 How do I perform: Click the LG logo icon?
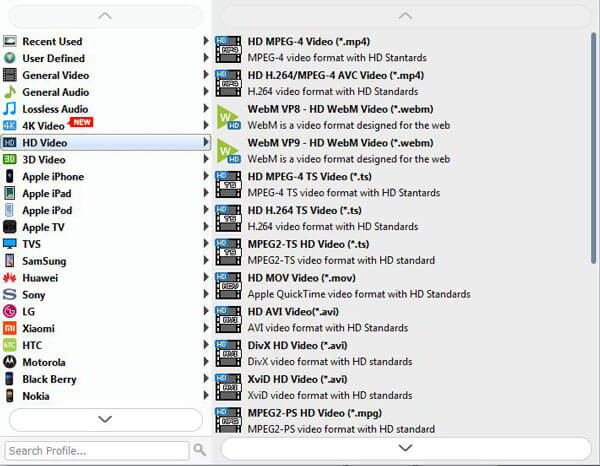click(x=10, y=311)
